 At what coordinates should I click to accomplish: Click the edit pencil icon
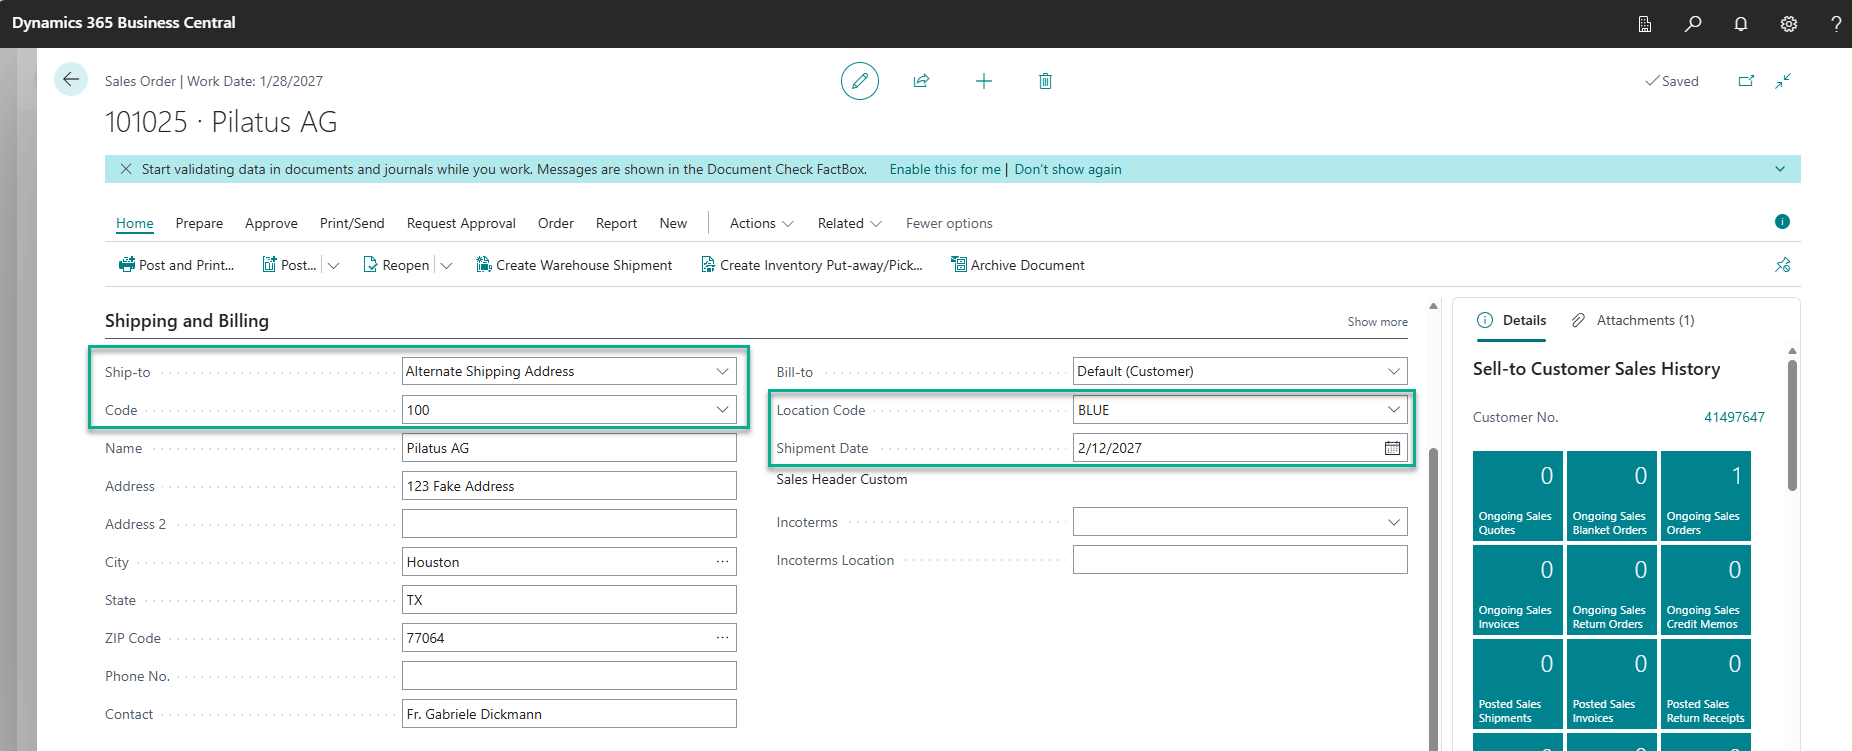coord(860,81)
